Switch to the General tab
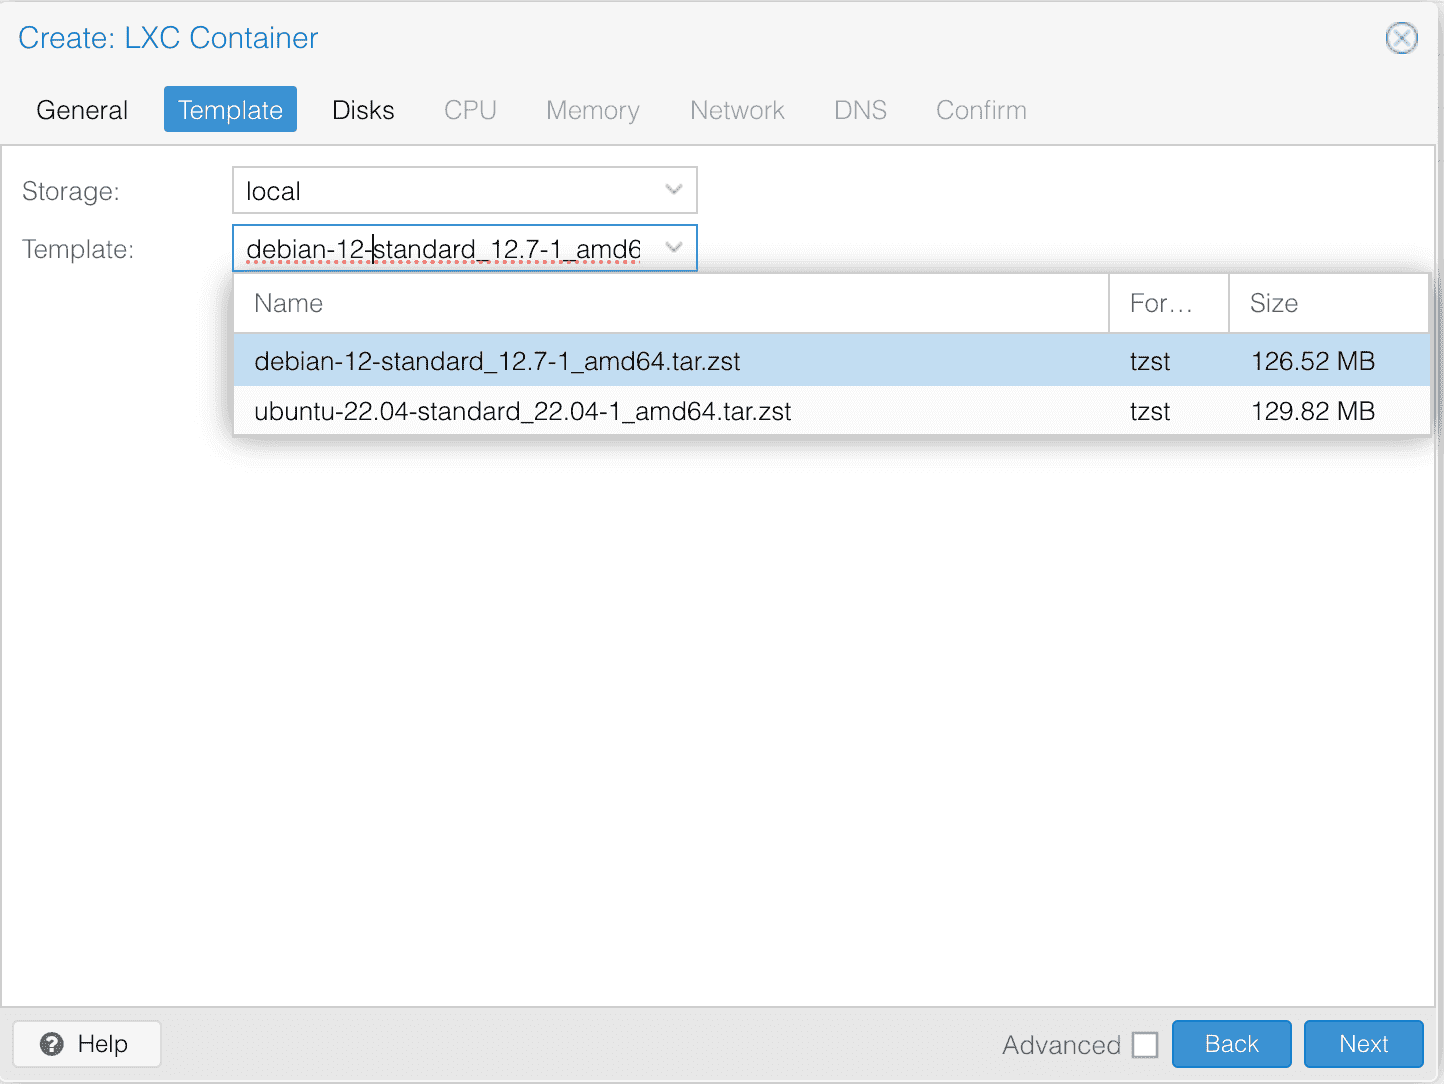1444x1084 pixels. [82, 110]
